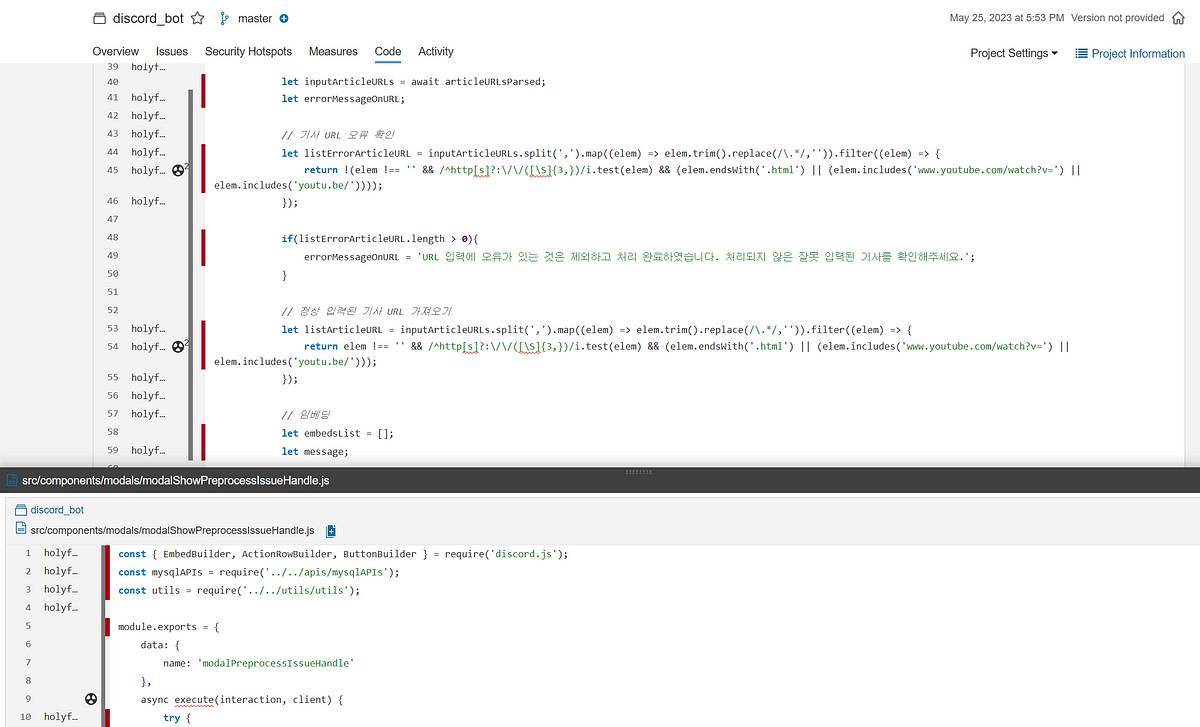Go to the Measures tab
Viewport: 1200px width, 727px height.
[x=333, y=51]
